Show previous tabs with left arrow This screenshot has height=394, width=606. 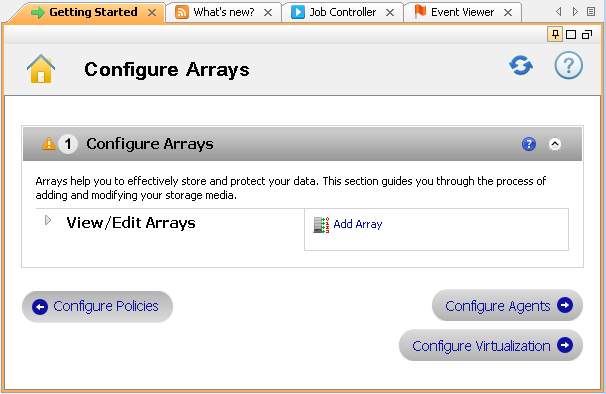[x=558, y=12]
